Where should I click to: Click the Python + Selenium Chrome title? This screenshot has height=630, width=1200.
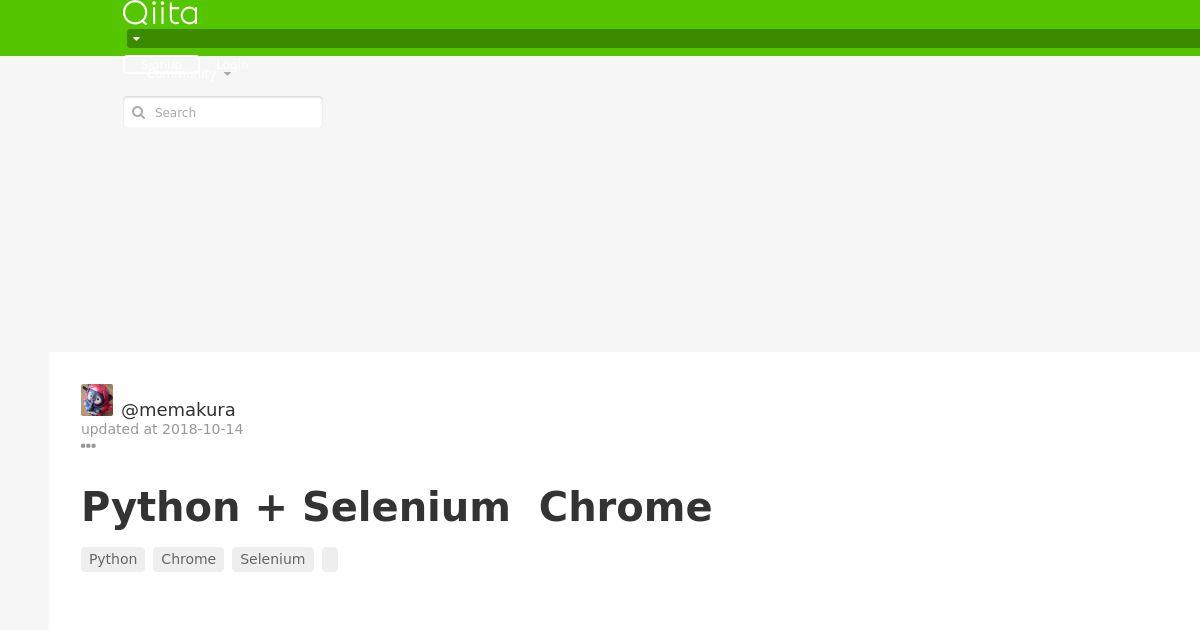(x=397, y=507)
